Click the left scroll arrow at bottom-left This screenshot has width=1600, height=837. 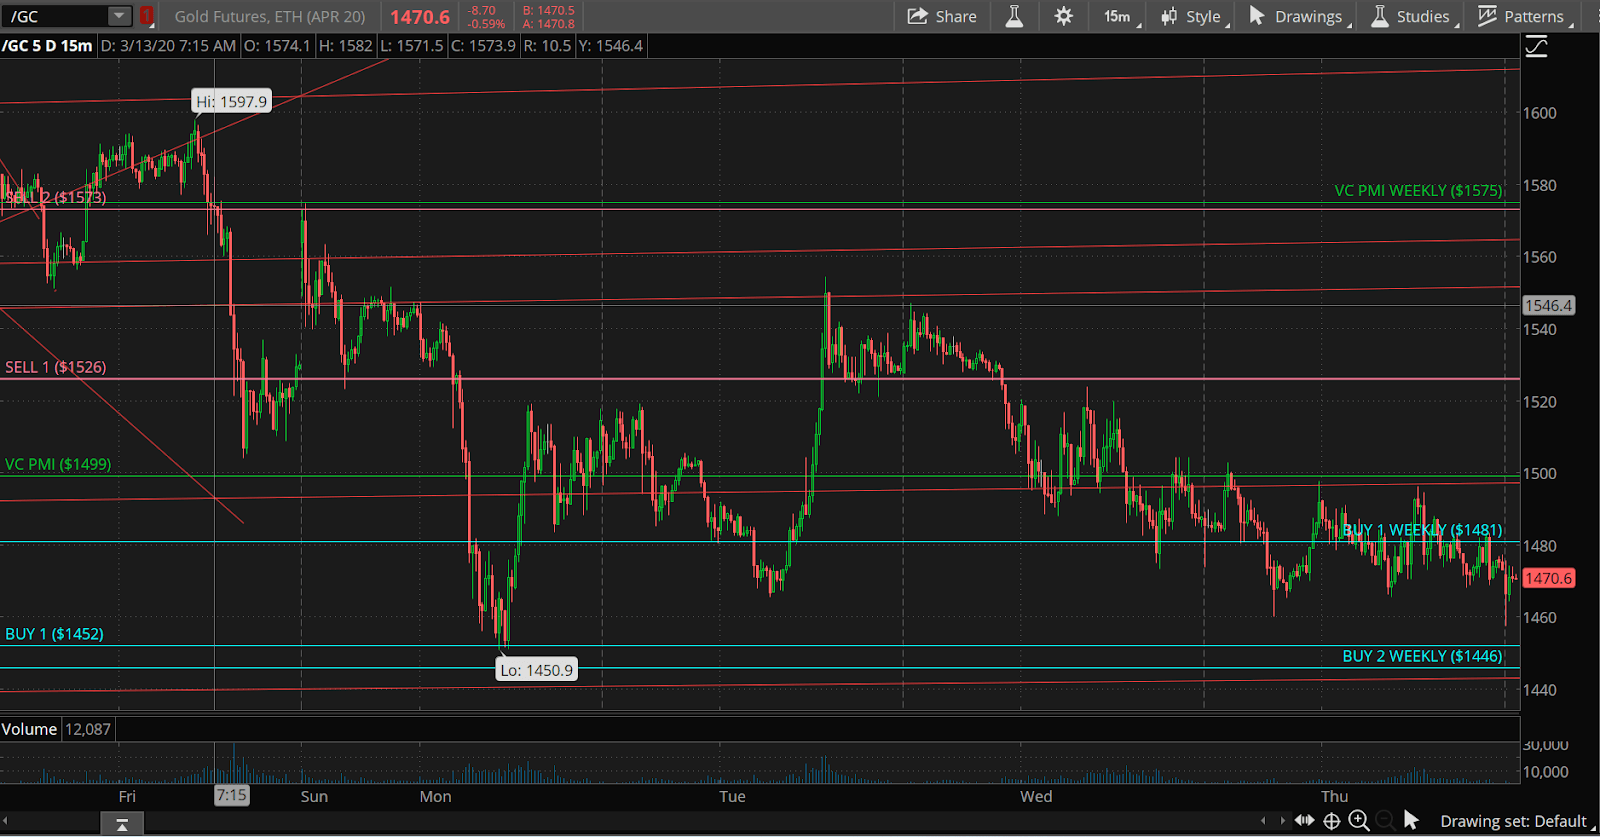click(5, 821)
